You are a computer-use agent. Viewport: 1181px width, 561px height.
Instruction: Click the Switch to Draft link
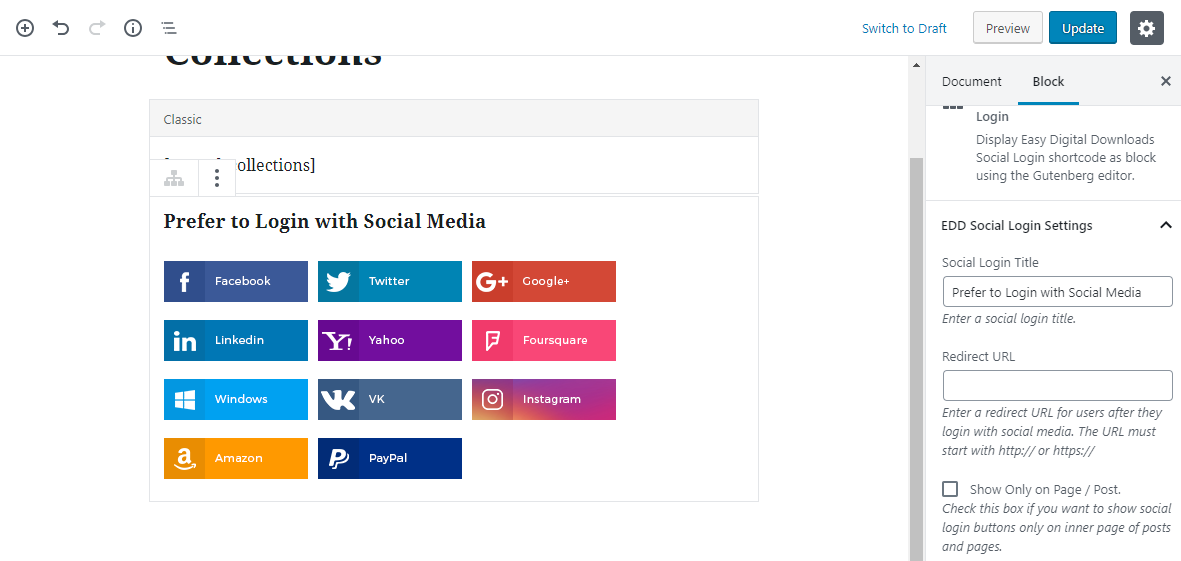click(904, 28)
